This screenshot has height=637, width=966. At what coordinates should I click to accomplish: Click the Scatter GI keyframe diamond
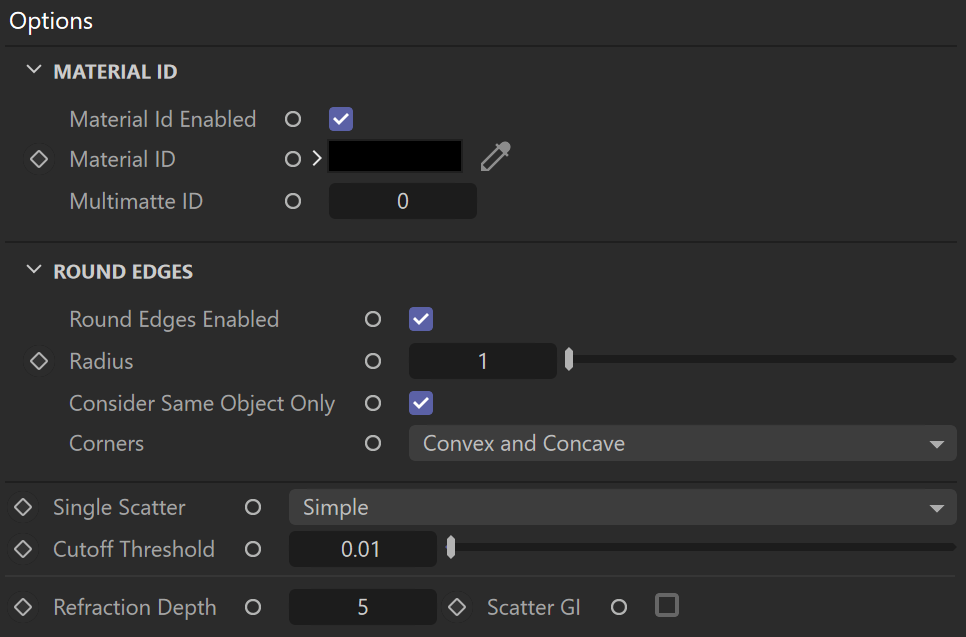(x=457, y=607)
